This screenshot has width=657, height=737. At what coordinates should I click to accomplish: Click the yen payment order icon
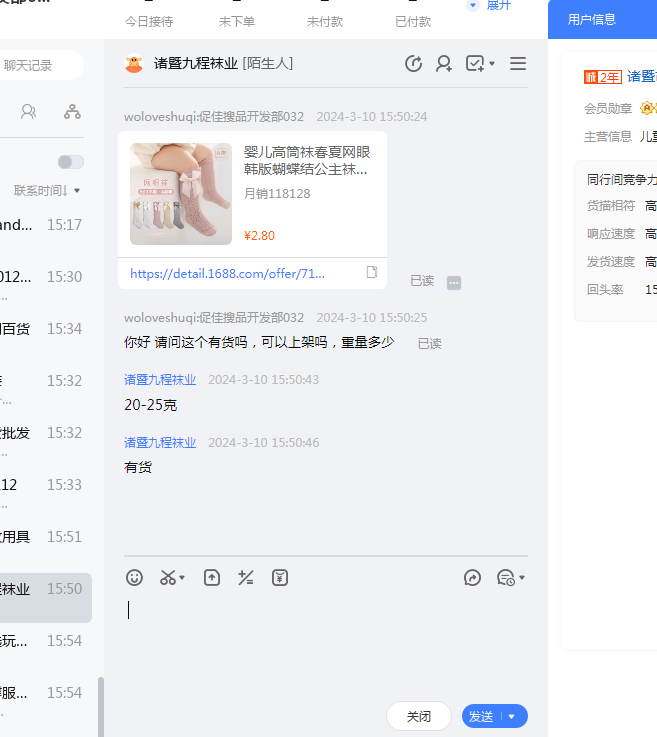tap(280, 577)
